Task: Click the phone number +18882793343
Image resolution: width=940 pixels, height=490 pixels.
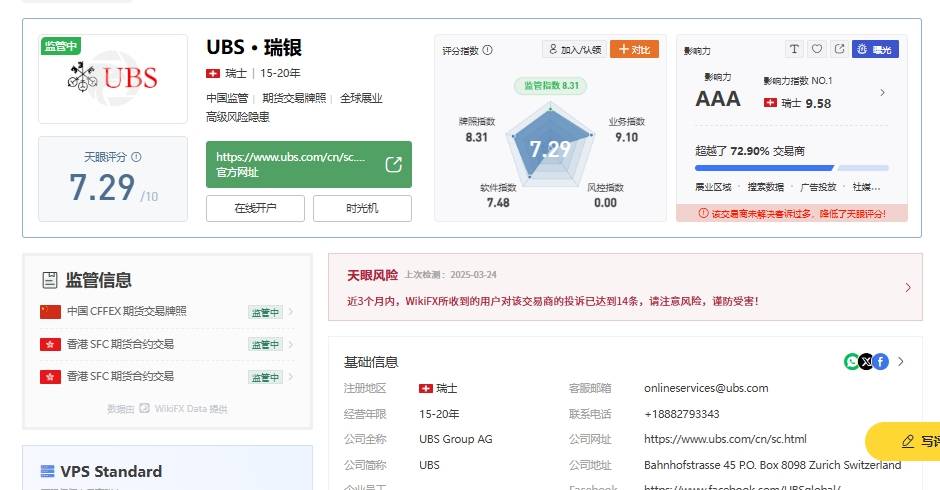Action: [x=682, y=414]
